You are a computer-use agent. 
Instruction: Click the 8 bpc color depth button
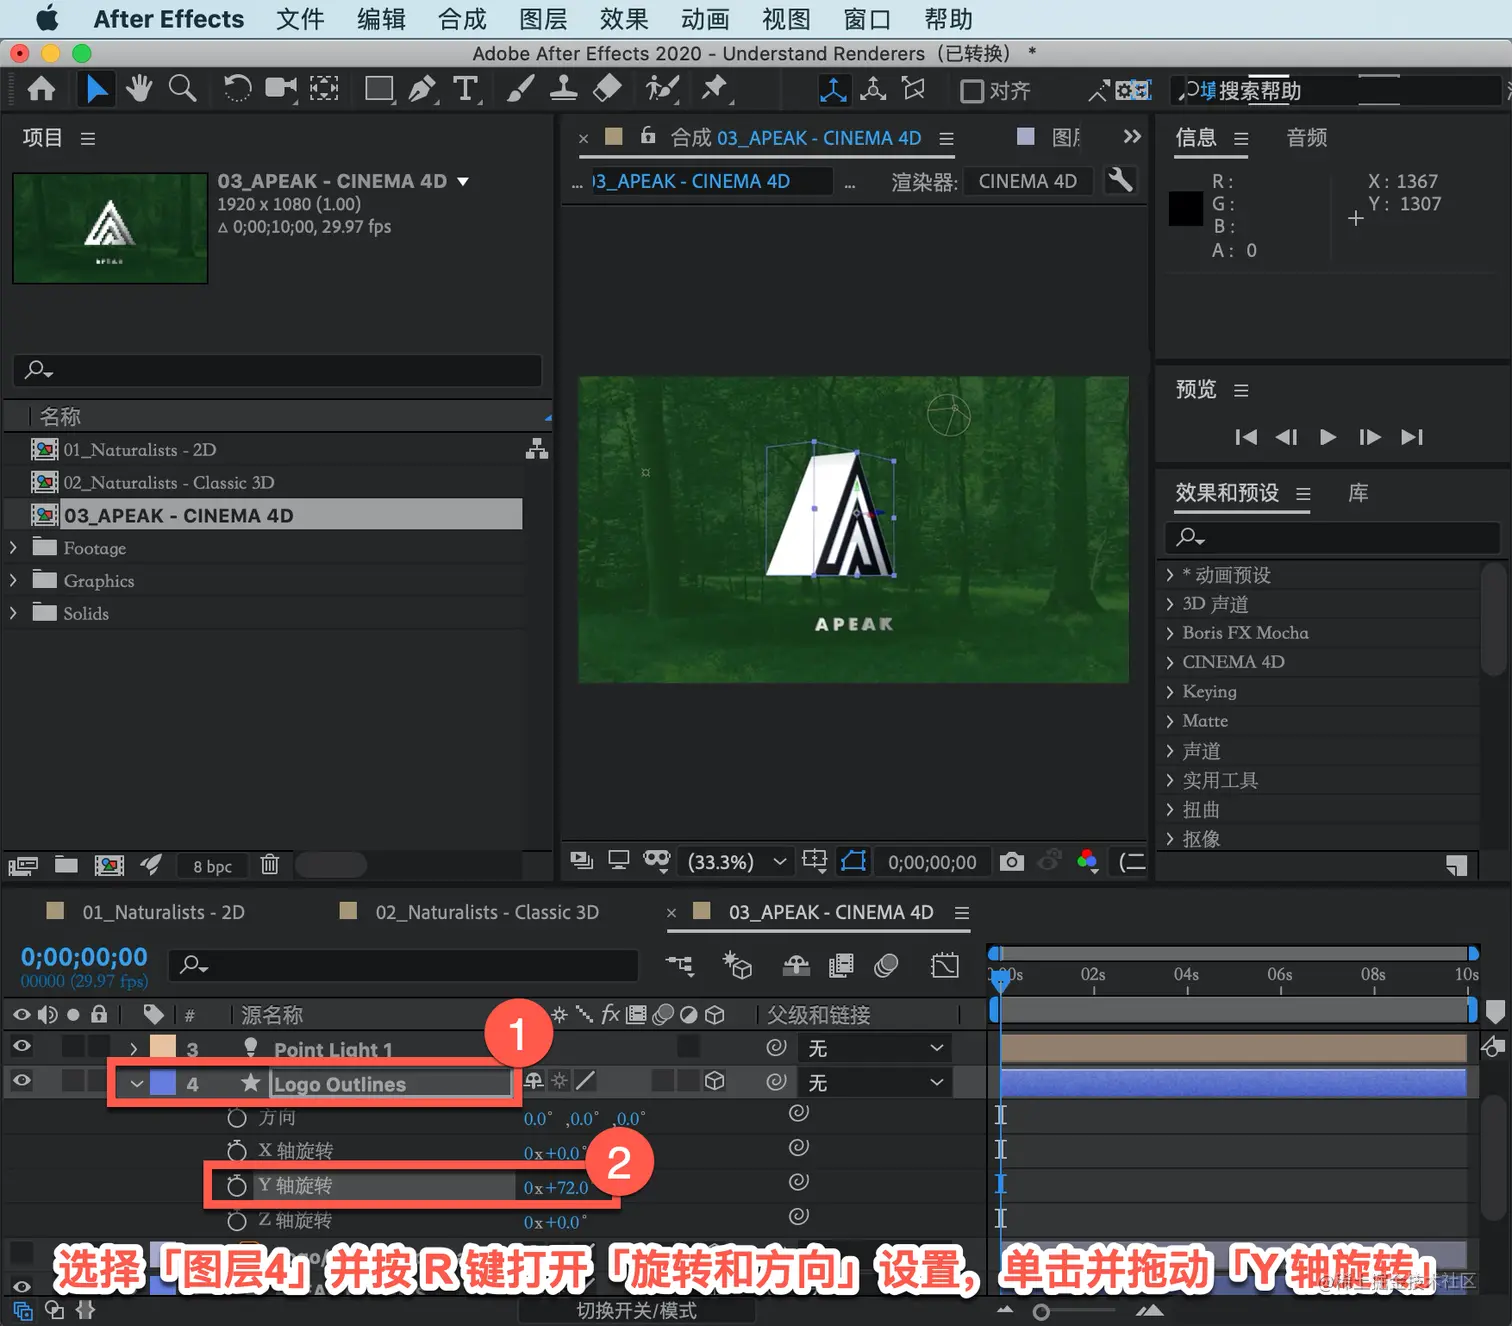pyautogui.click(x=213, y=866)
